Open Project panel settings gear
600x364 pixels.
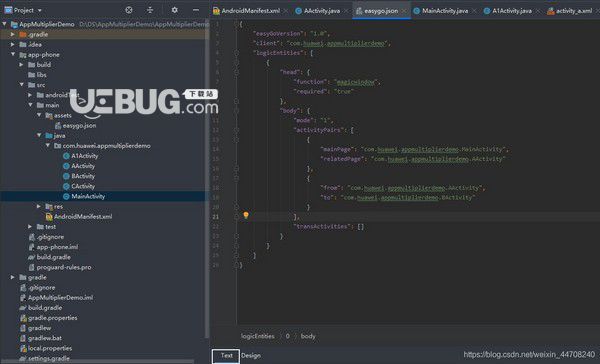coord(174,10)
